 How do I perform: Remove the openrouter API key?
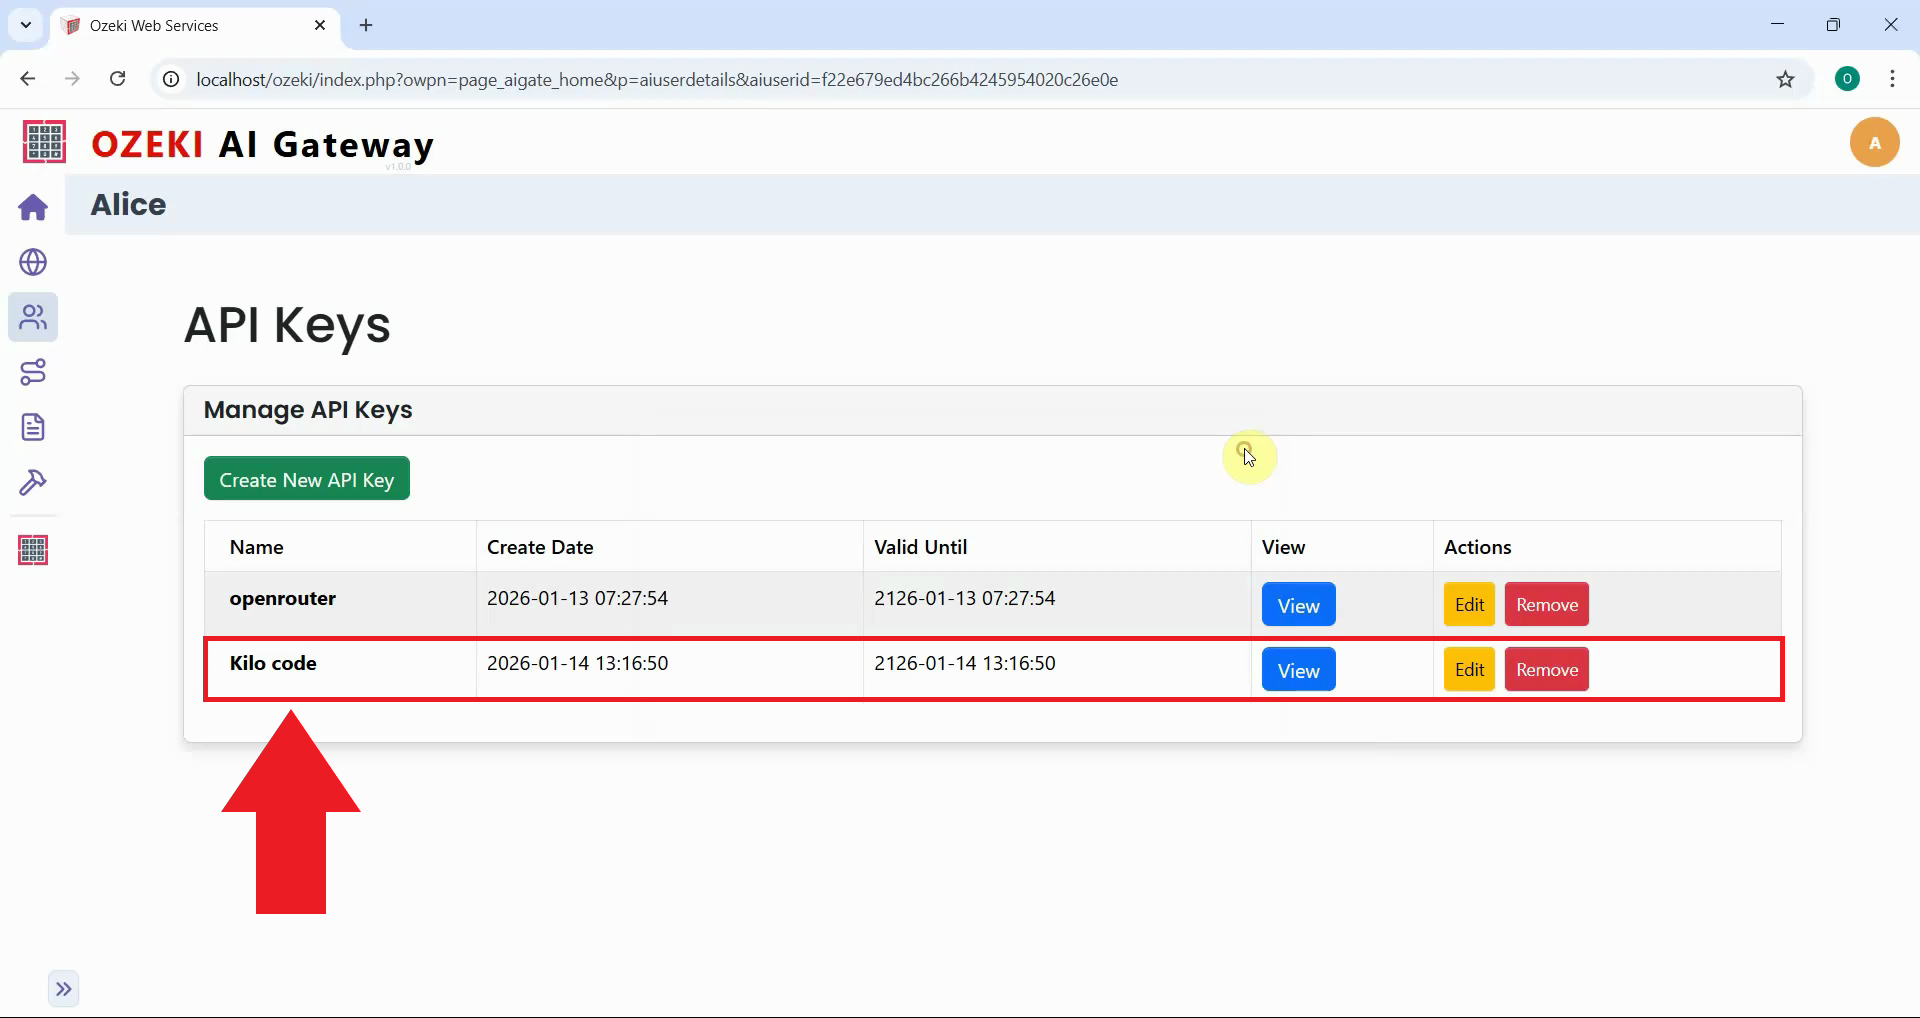1546,603
